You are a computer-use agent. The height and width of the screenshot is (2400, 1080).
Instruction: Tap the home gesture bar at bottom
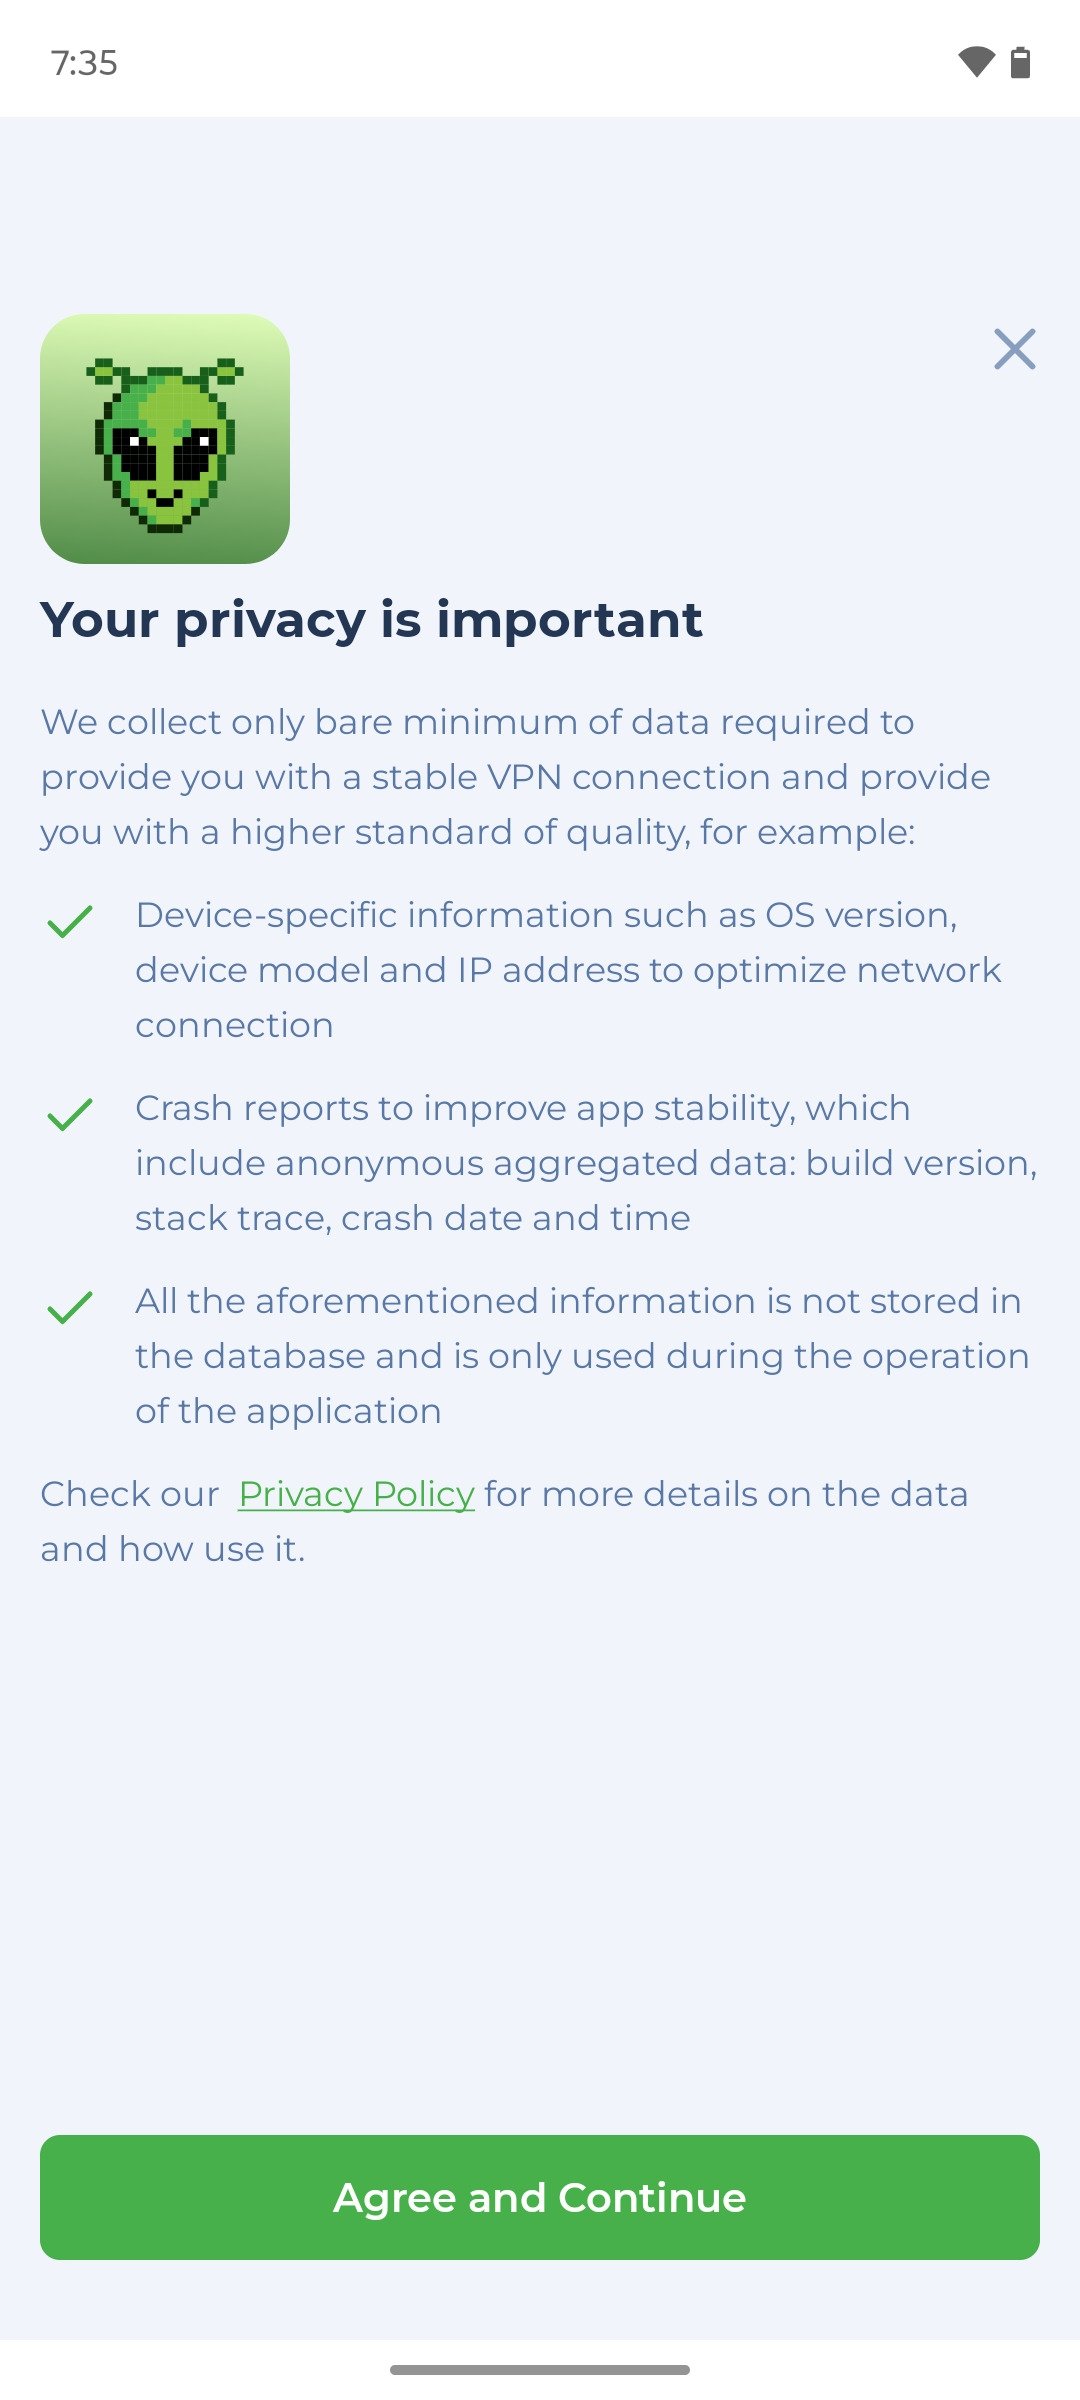[540, 2369]
